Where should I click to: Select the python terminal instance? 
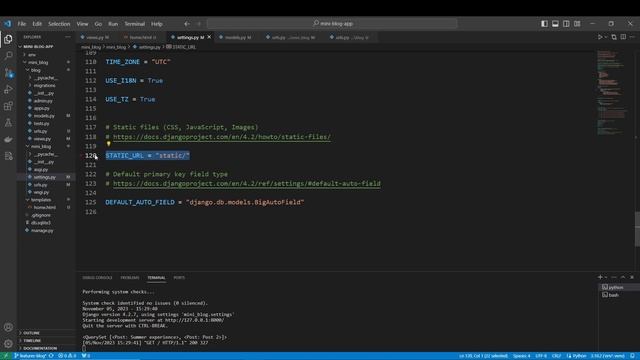coord(619,287)
